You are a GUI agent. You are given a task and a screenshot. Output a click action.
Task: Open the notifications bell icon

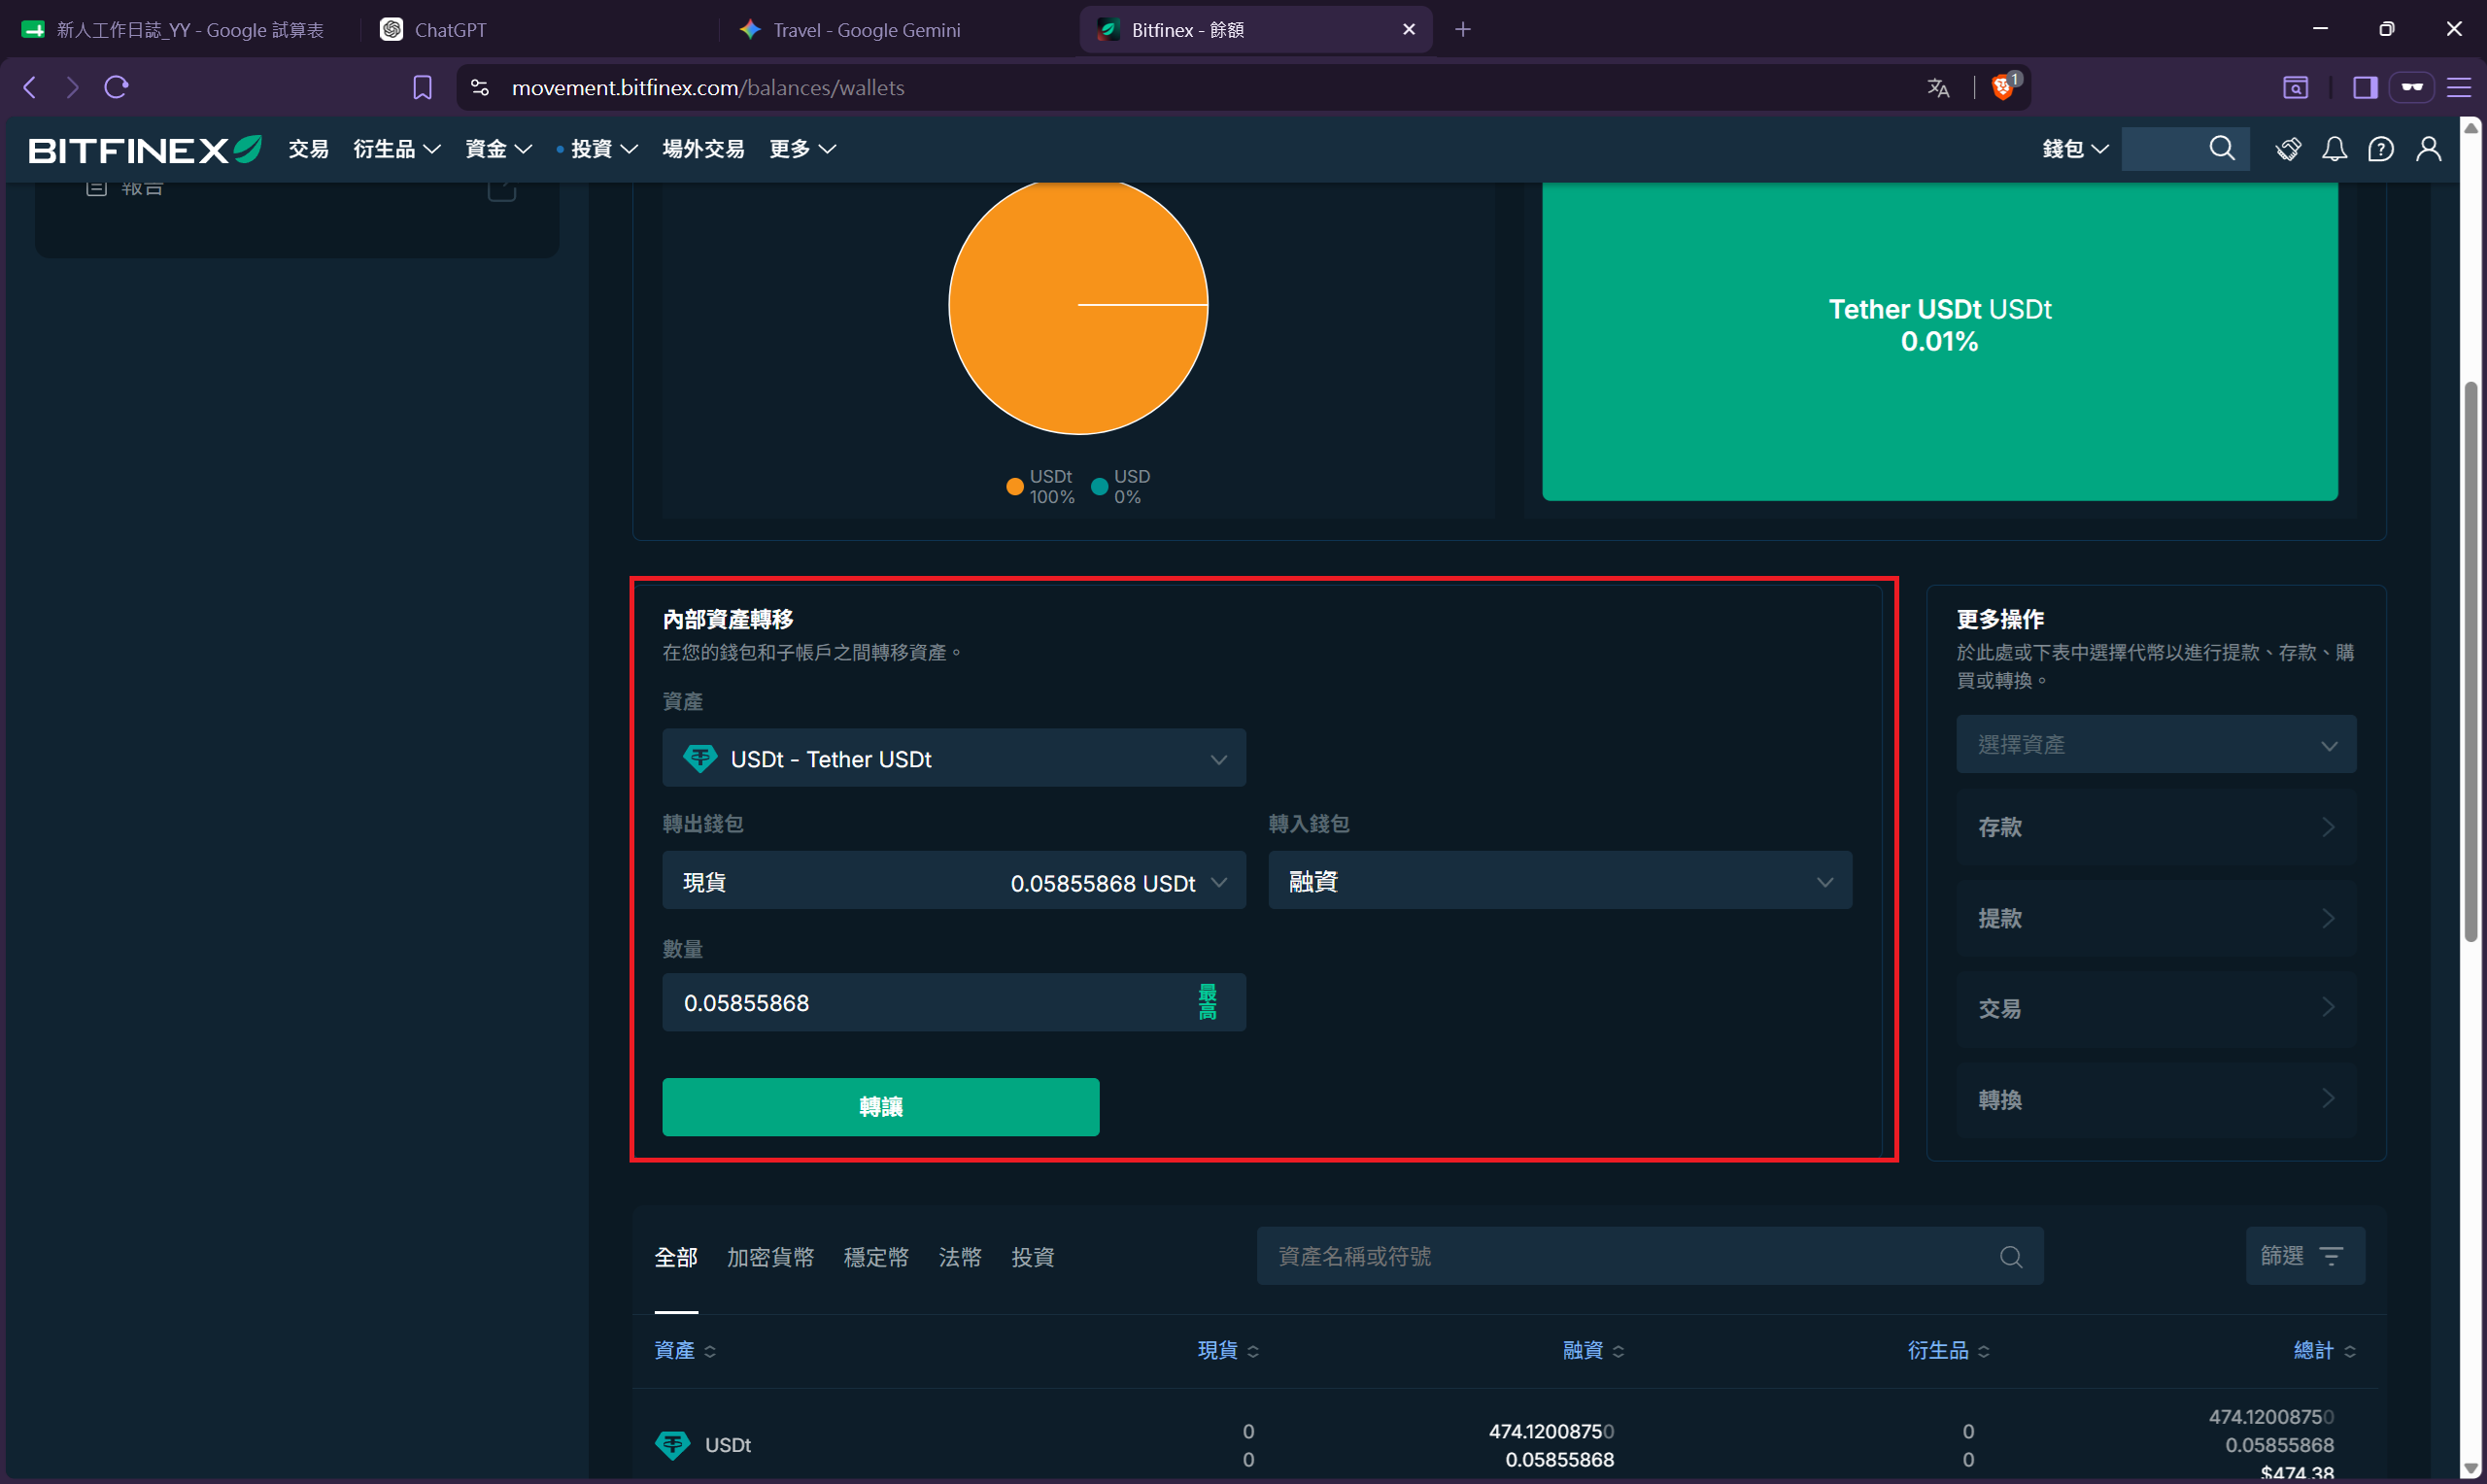tap(2334, 149)
